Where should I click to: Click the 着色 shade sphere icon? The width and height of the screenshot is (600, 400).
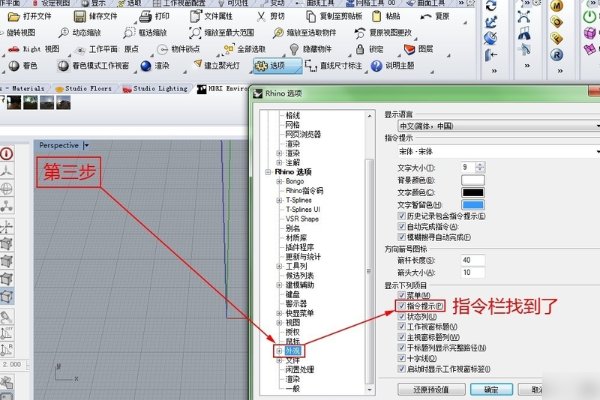click(x=14, y=66)
